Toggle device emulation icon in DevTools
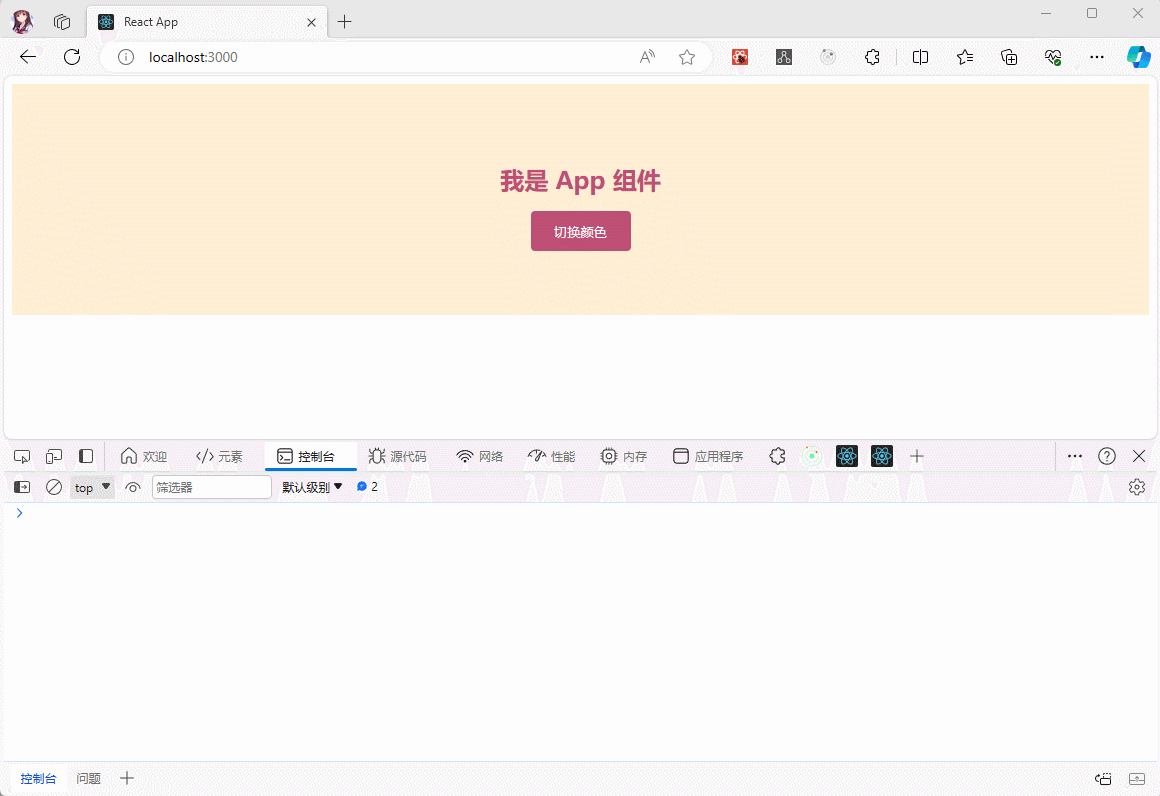The image size is (1160, 796). (x=54, y=456)
